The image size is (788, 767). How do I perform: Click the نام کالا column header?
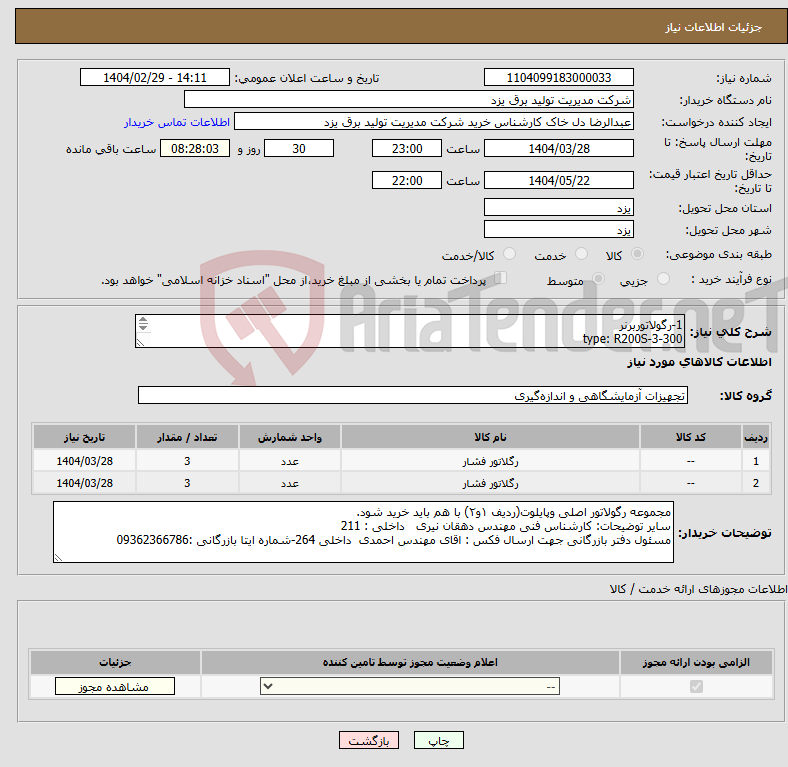pyautogui.click(x=490, y=437)
